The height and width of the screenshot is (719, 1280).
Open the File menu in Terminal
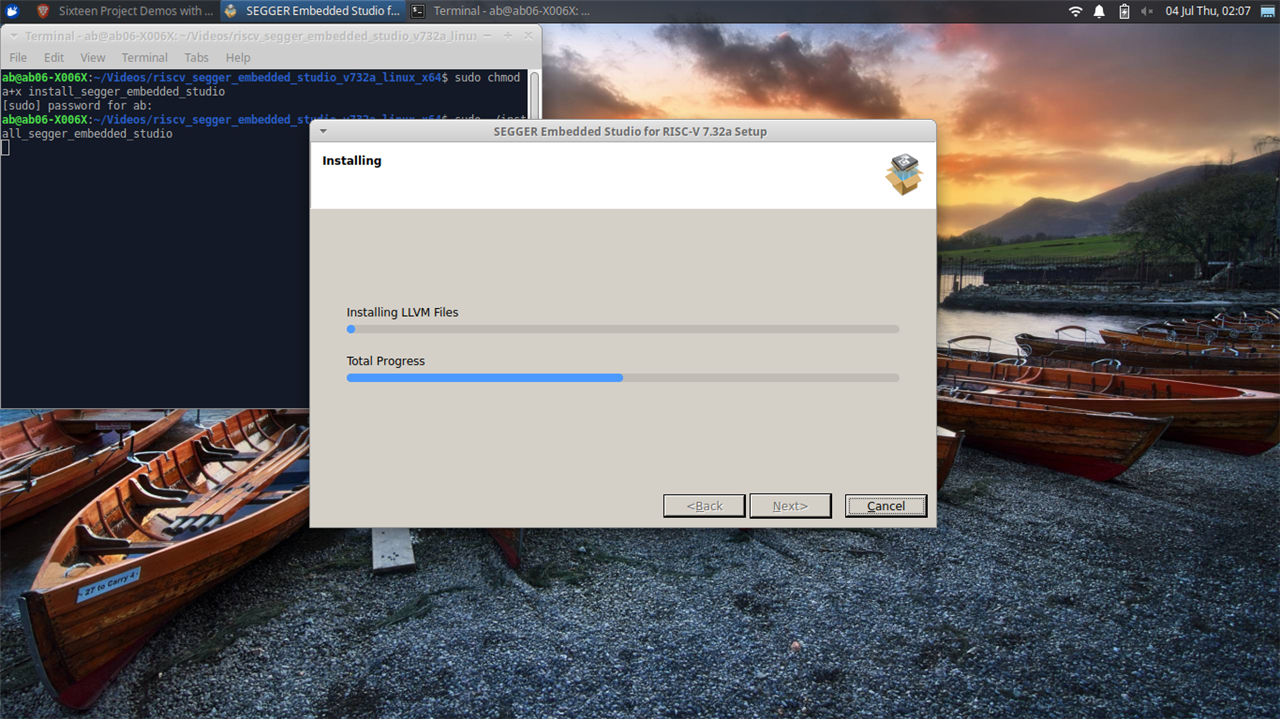tap(18, 57)
